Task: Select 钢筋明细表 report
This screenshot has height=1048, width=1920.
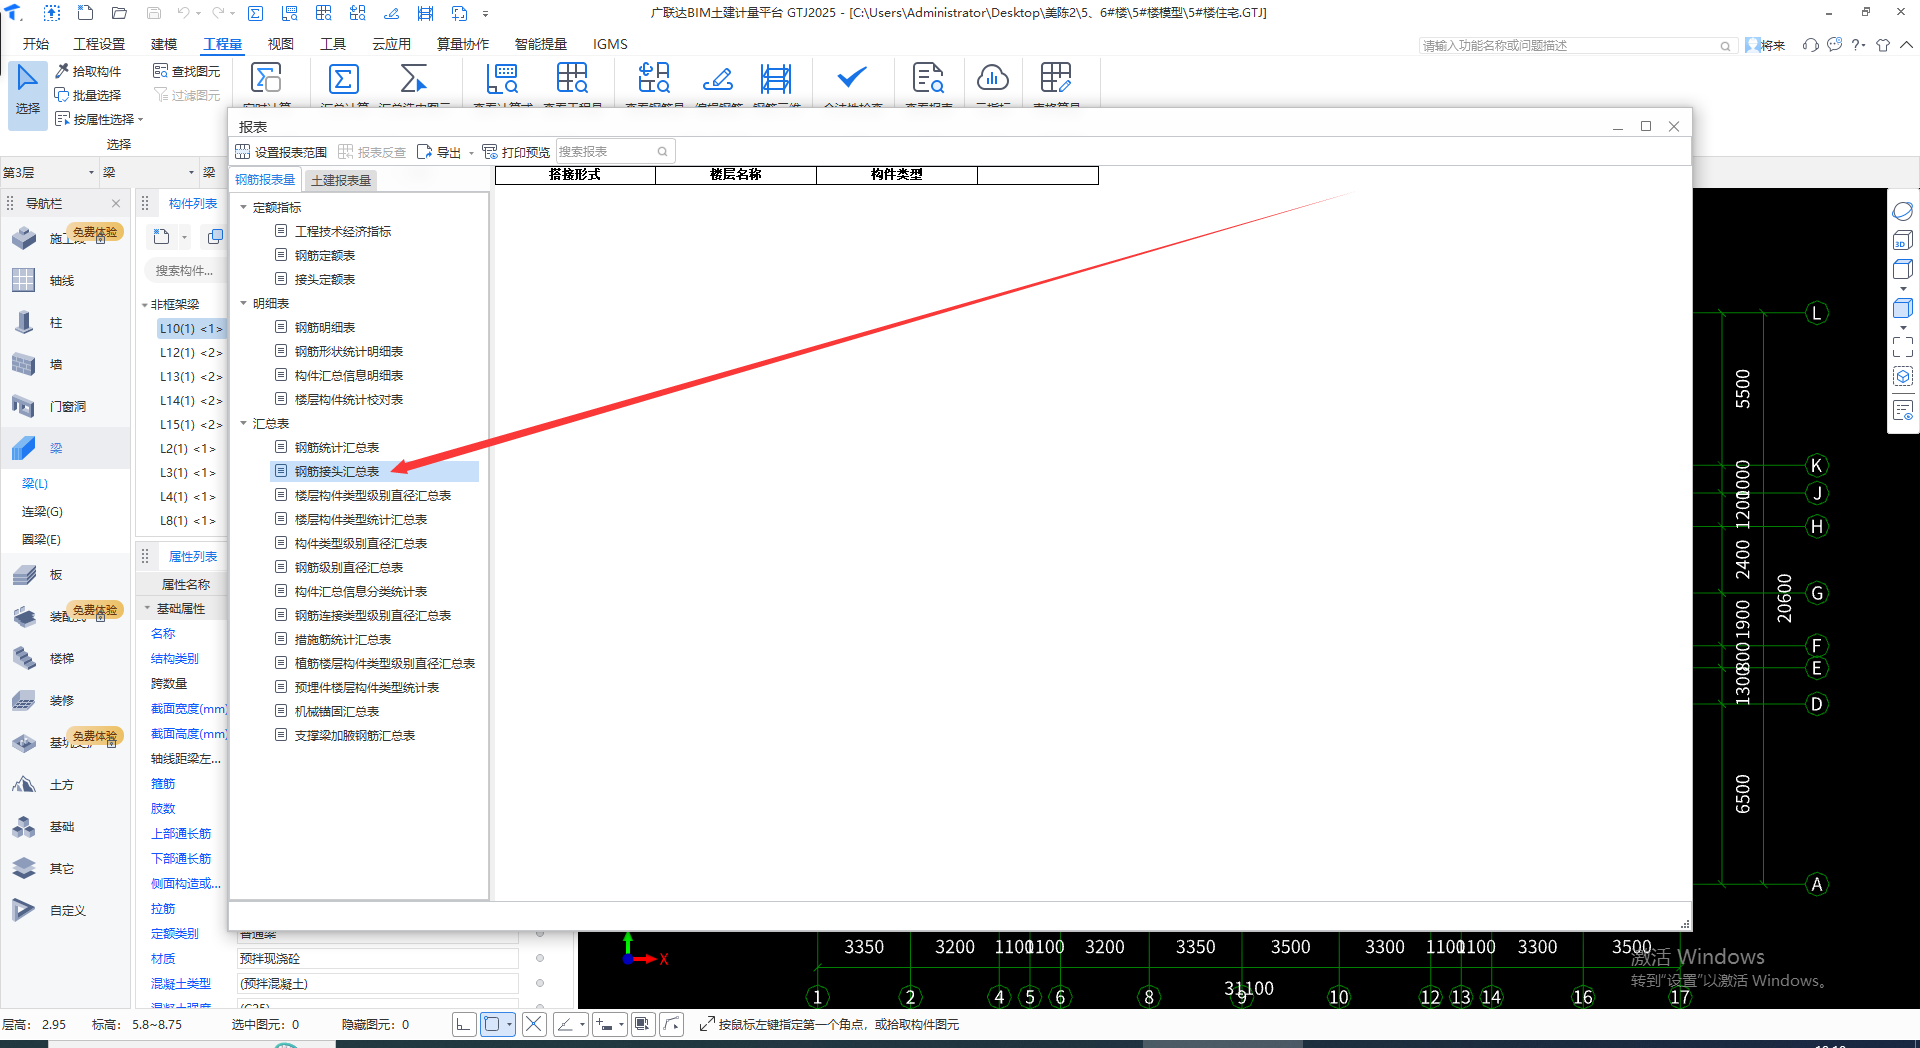Action: pyautogui.click(x=324, y=327)
